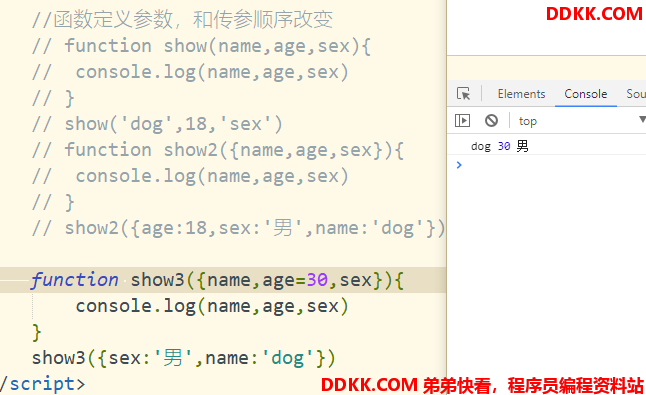Toggle the console sidebar panel icon
The width and height of the screenshot is (646, 395).
462,121
